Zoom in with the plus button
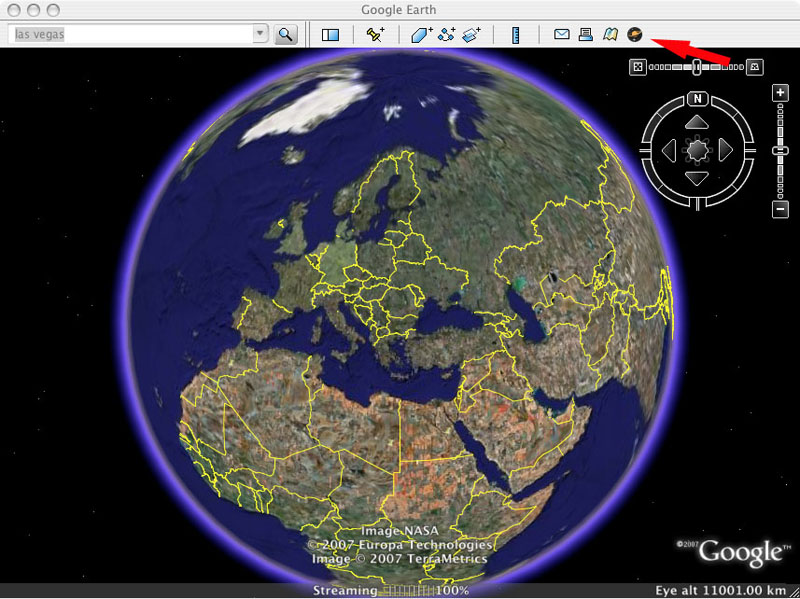The image size is (800, 599). (x=780, y=93)
